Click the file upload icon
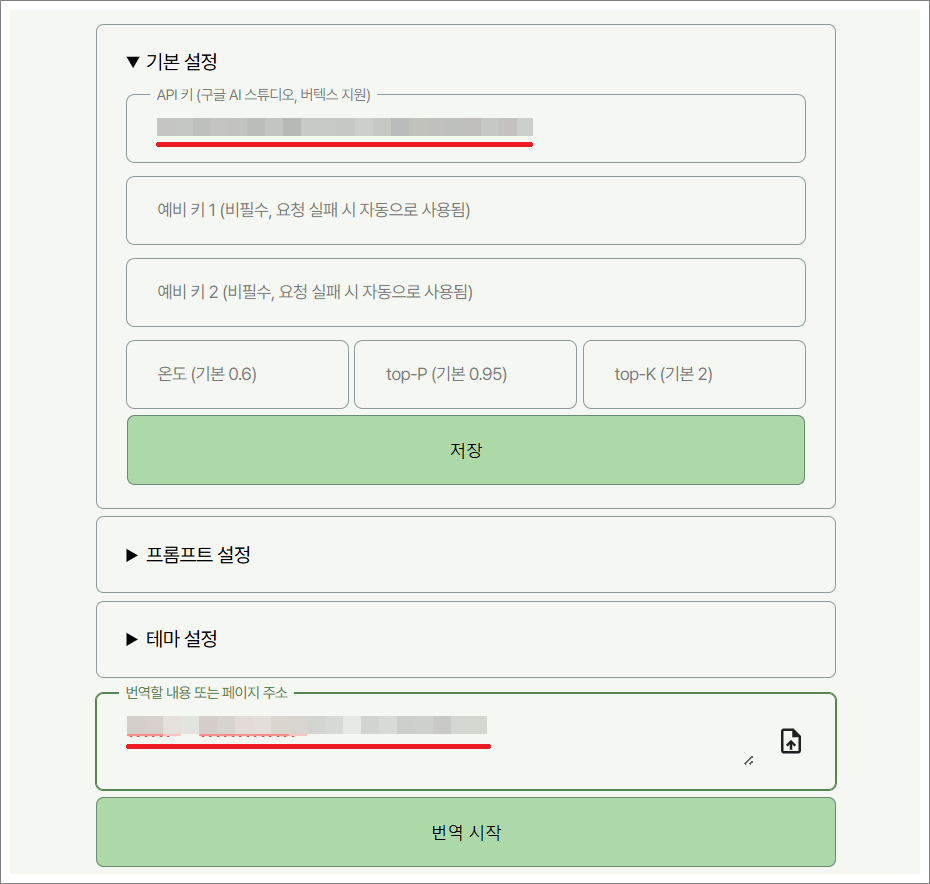930x884 pixels. coord(789,740)
